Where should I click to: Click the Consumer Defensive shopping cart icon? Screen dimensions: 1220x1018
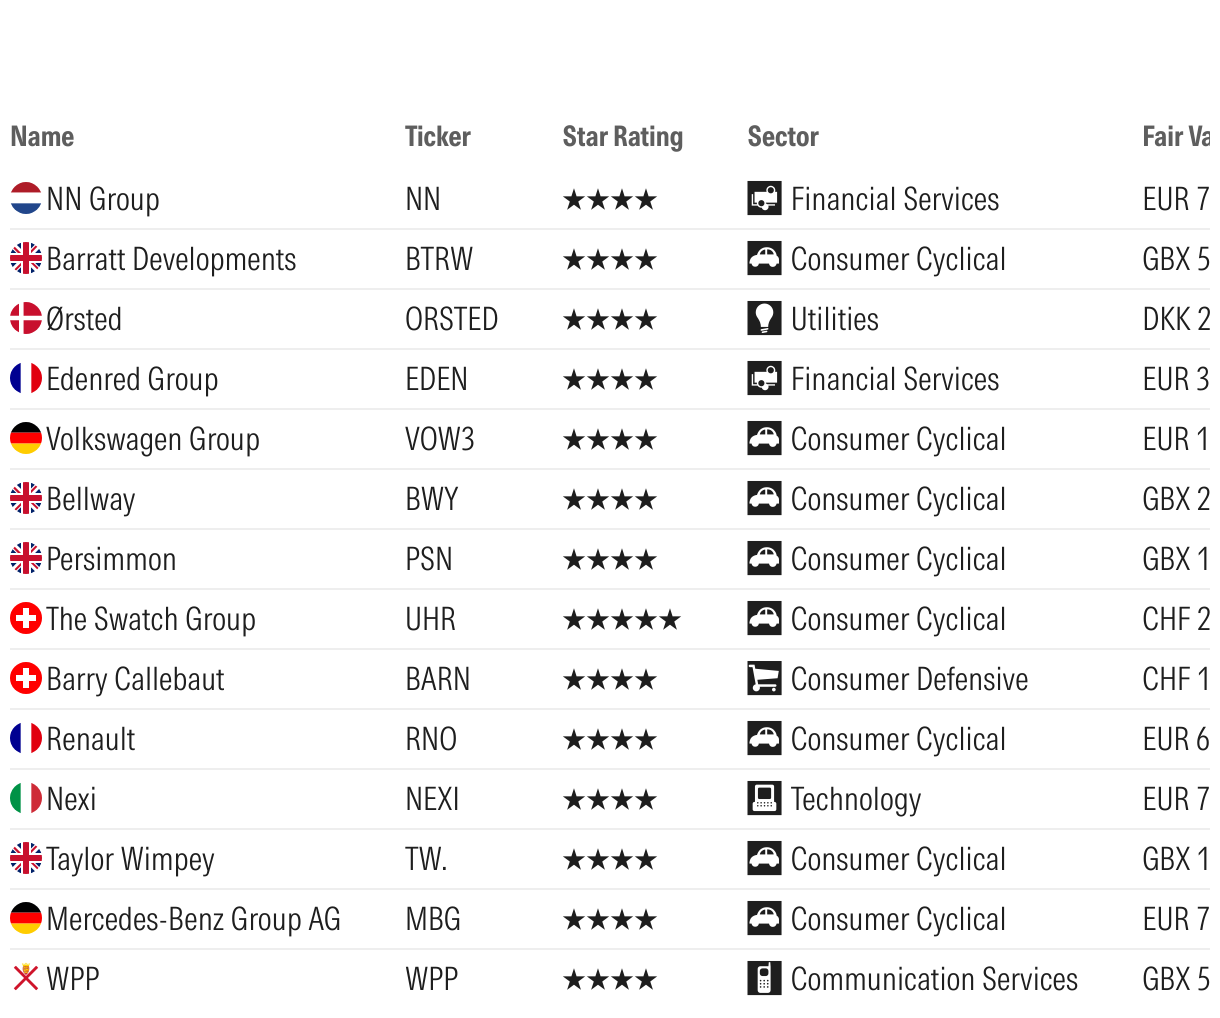765,678
